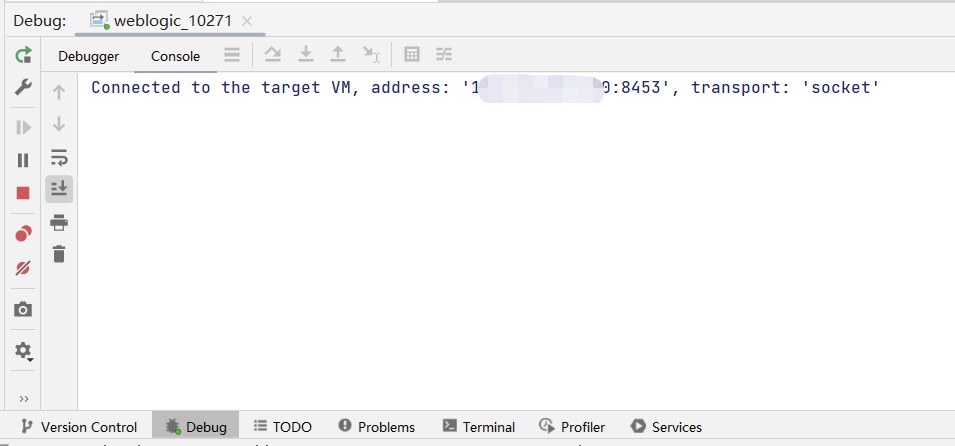Click the Step Out button
The height and width of the screenshot is (446, 955).
click(337, 54)
